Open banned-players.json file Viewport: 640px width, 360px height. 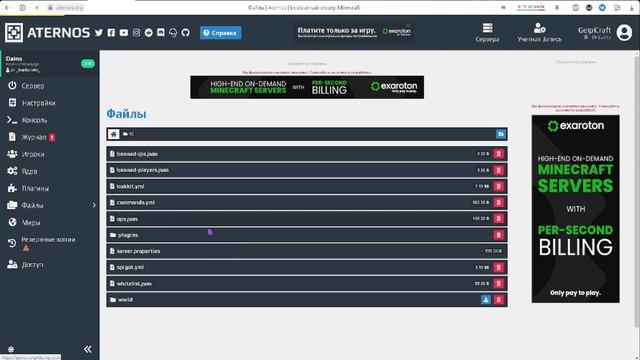click(x=142, y=170)
